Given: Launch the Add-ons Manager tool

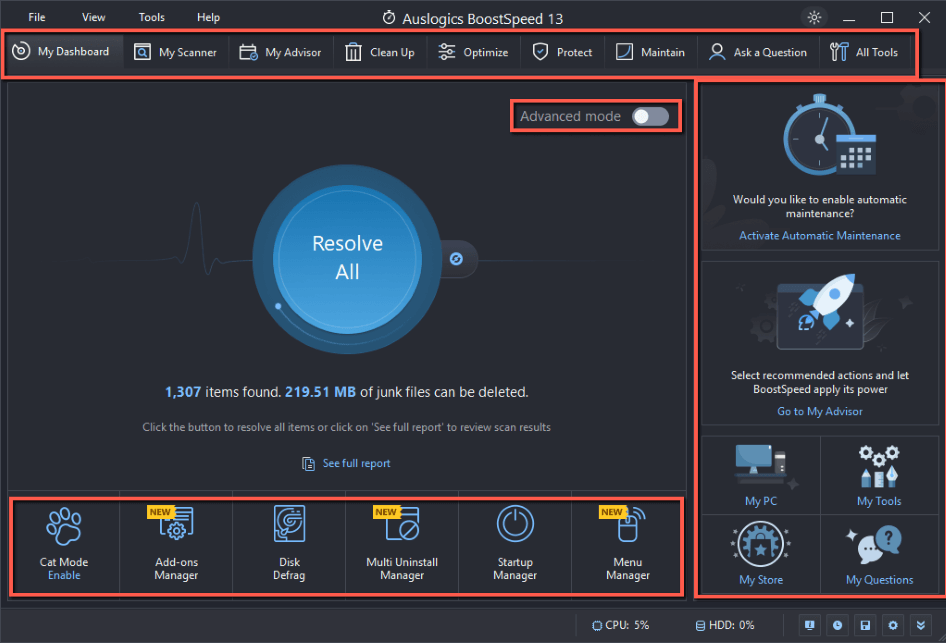Looking at the screenshot, I should 176,543.
